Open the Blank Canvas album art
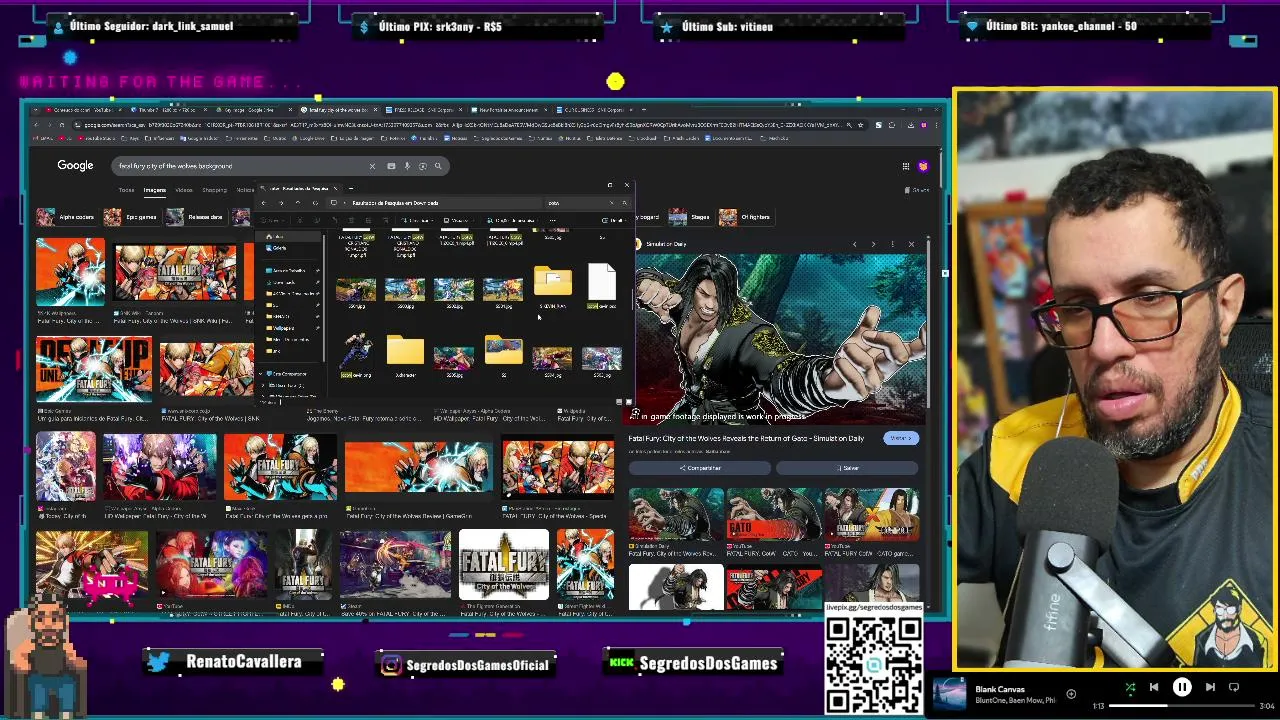Viewport: 1280px width, 720px height. 950,693
